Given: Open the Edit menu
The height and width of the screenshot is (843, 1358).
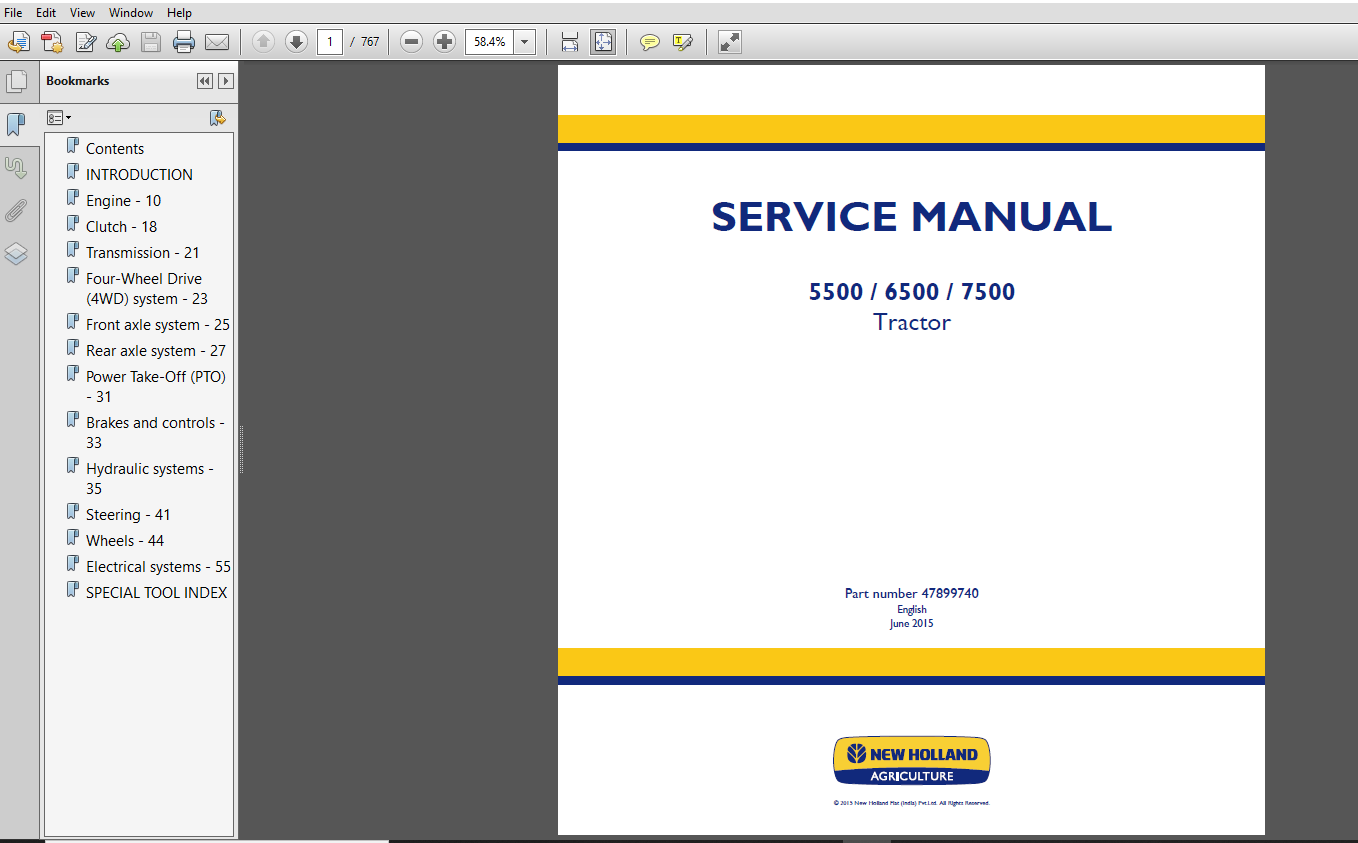Looking at the screenshot, I should [x=46, y=13].
